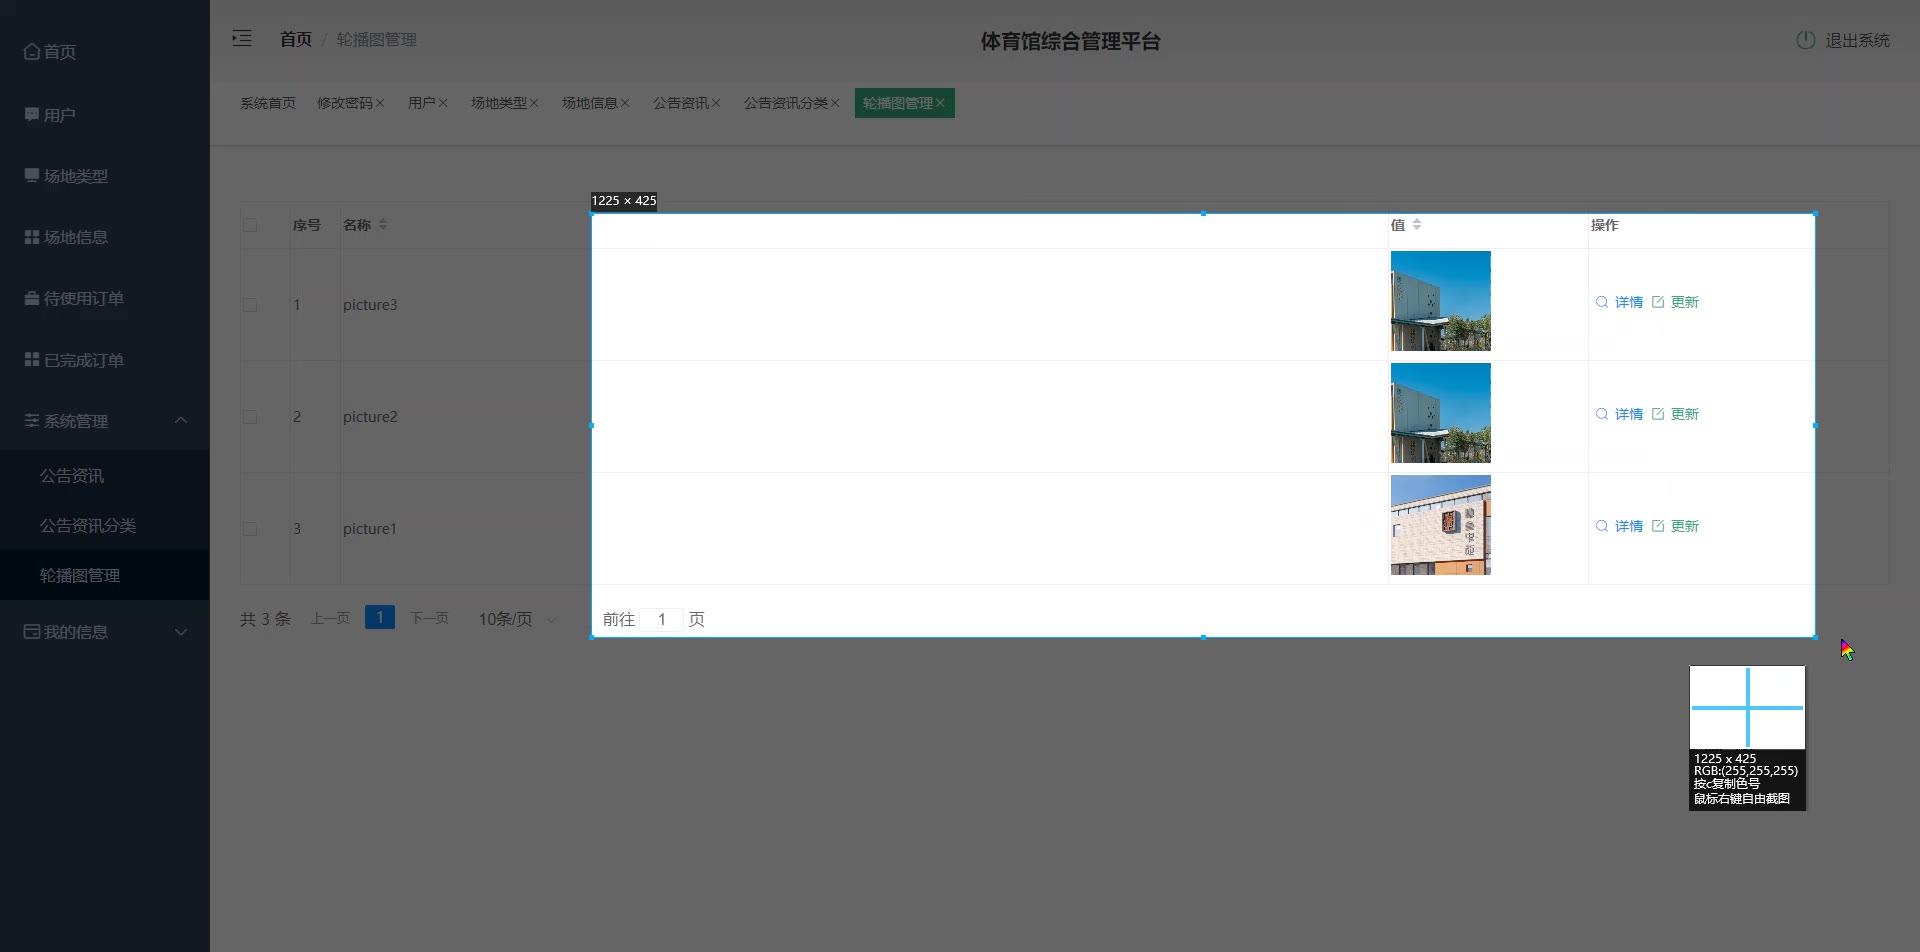Close the 用户 tab
1920x952 pixels.
point(443,103)
